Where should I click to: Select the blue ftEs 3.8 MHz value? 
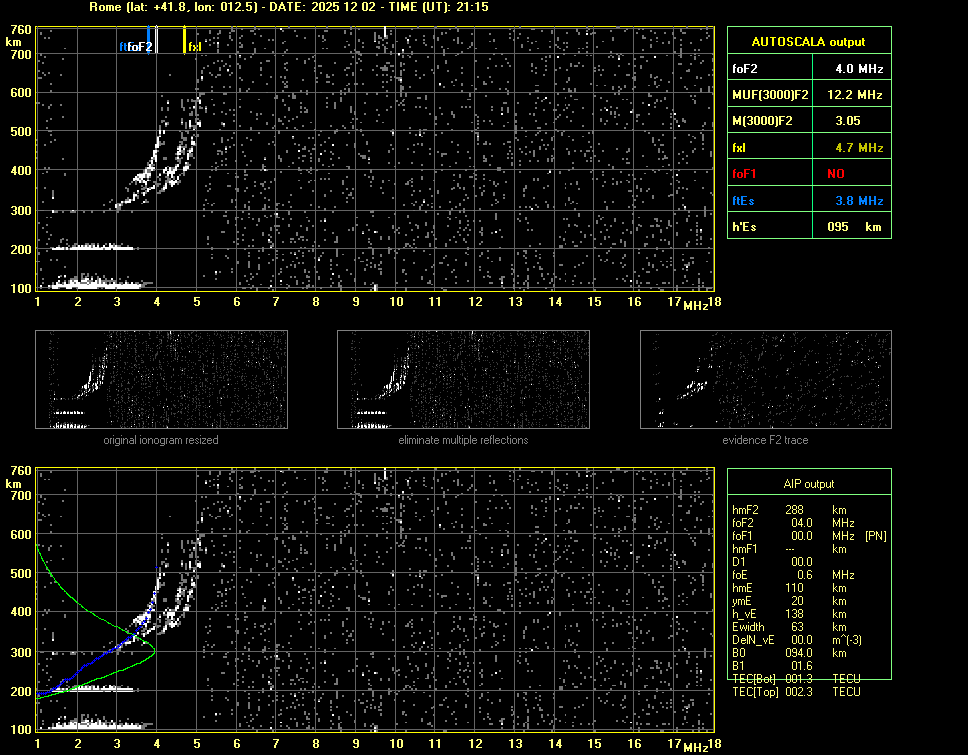(859, 200)
